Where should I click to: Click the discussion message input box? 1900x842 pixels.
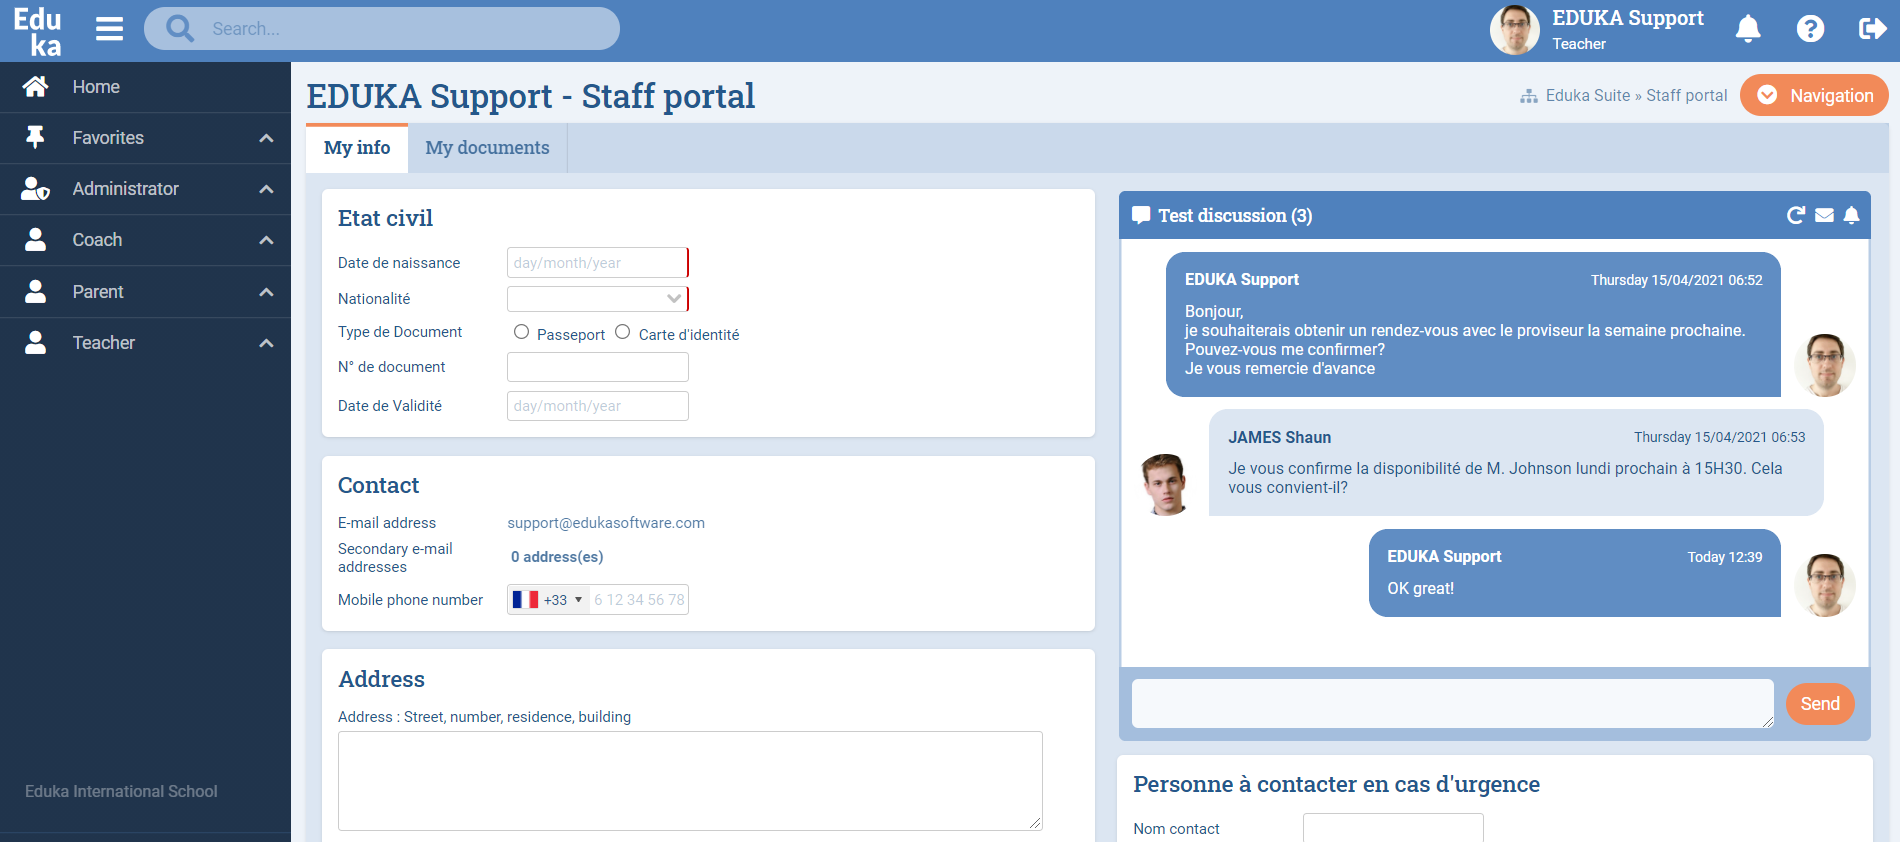pyautogui.click(x=1453, y=704)
